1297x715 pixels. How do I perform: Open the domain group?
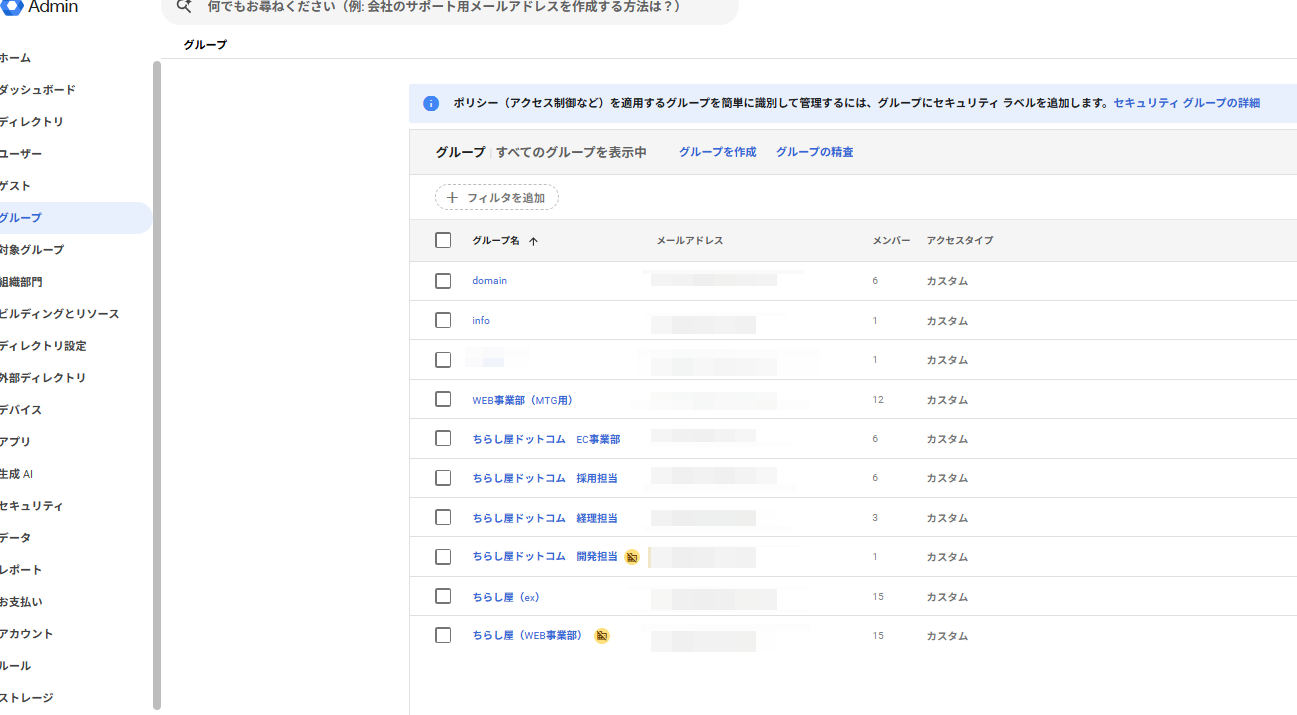tap(490, 281)
